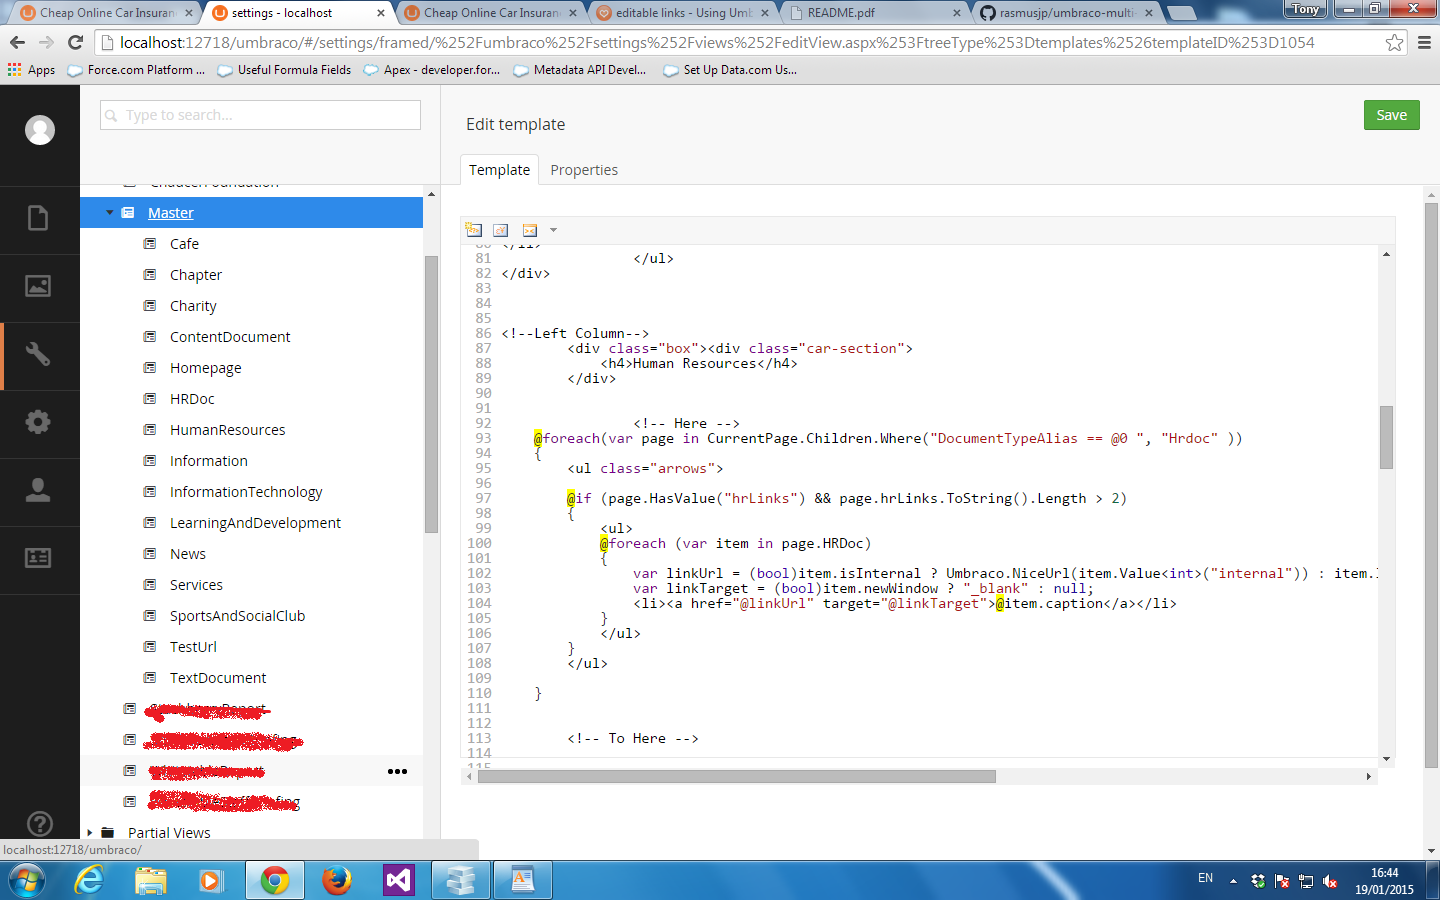Open the Developer gear section
The height and width of the screenshot is (900, 1440).
(38, 423)
